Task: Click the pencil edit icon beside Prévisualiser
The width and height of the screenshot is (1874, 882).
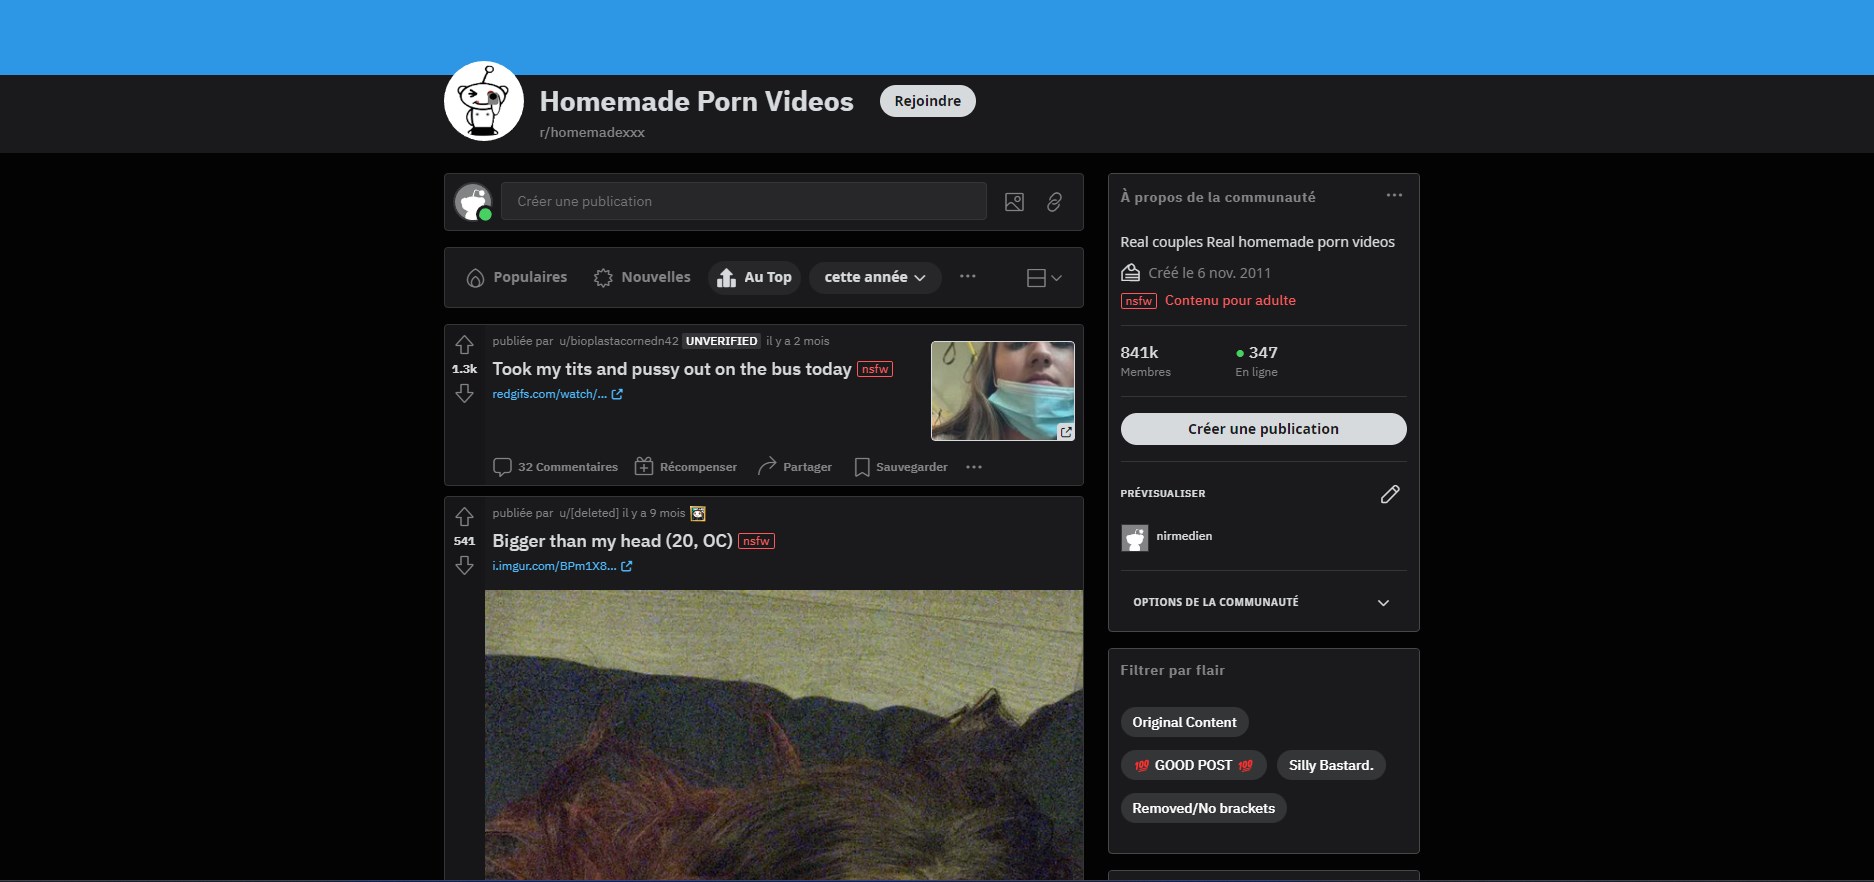Action: (x=1390, y=494)
